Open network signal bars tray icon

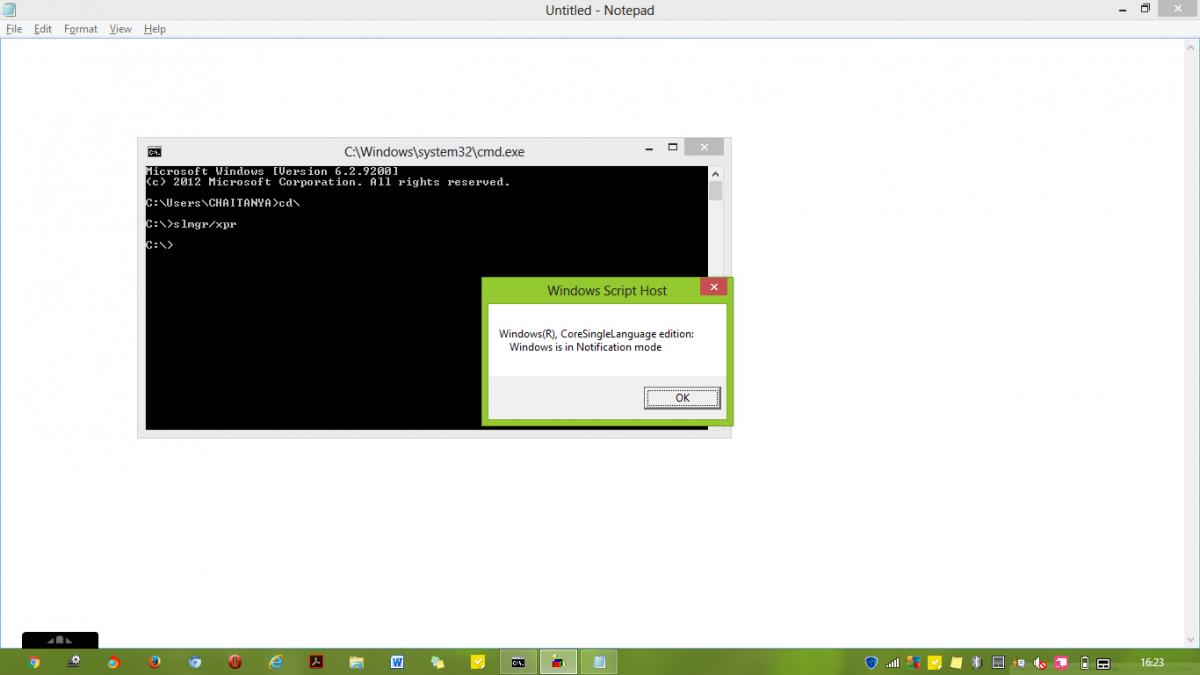point(892,662)
